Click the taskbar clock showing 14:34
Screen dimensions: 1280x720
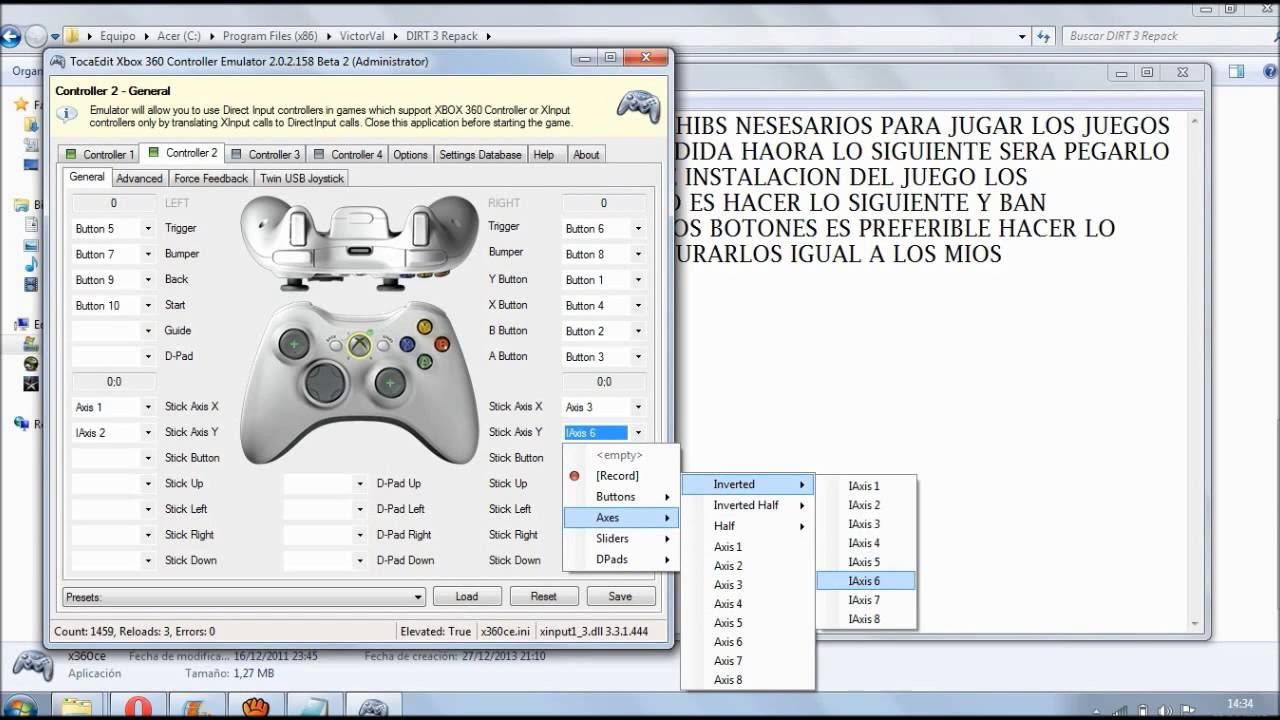1239,703
